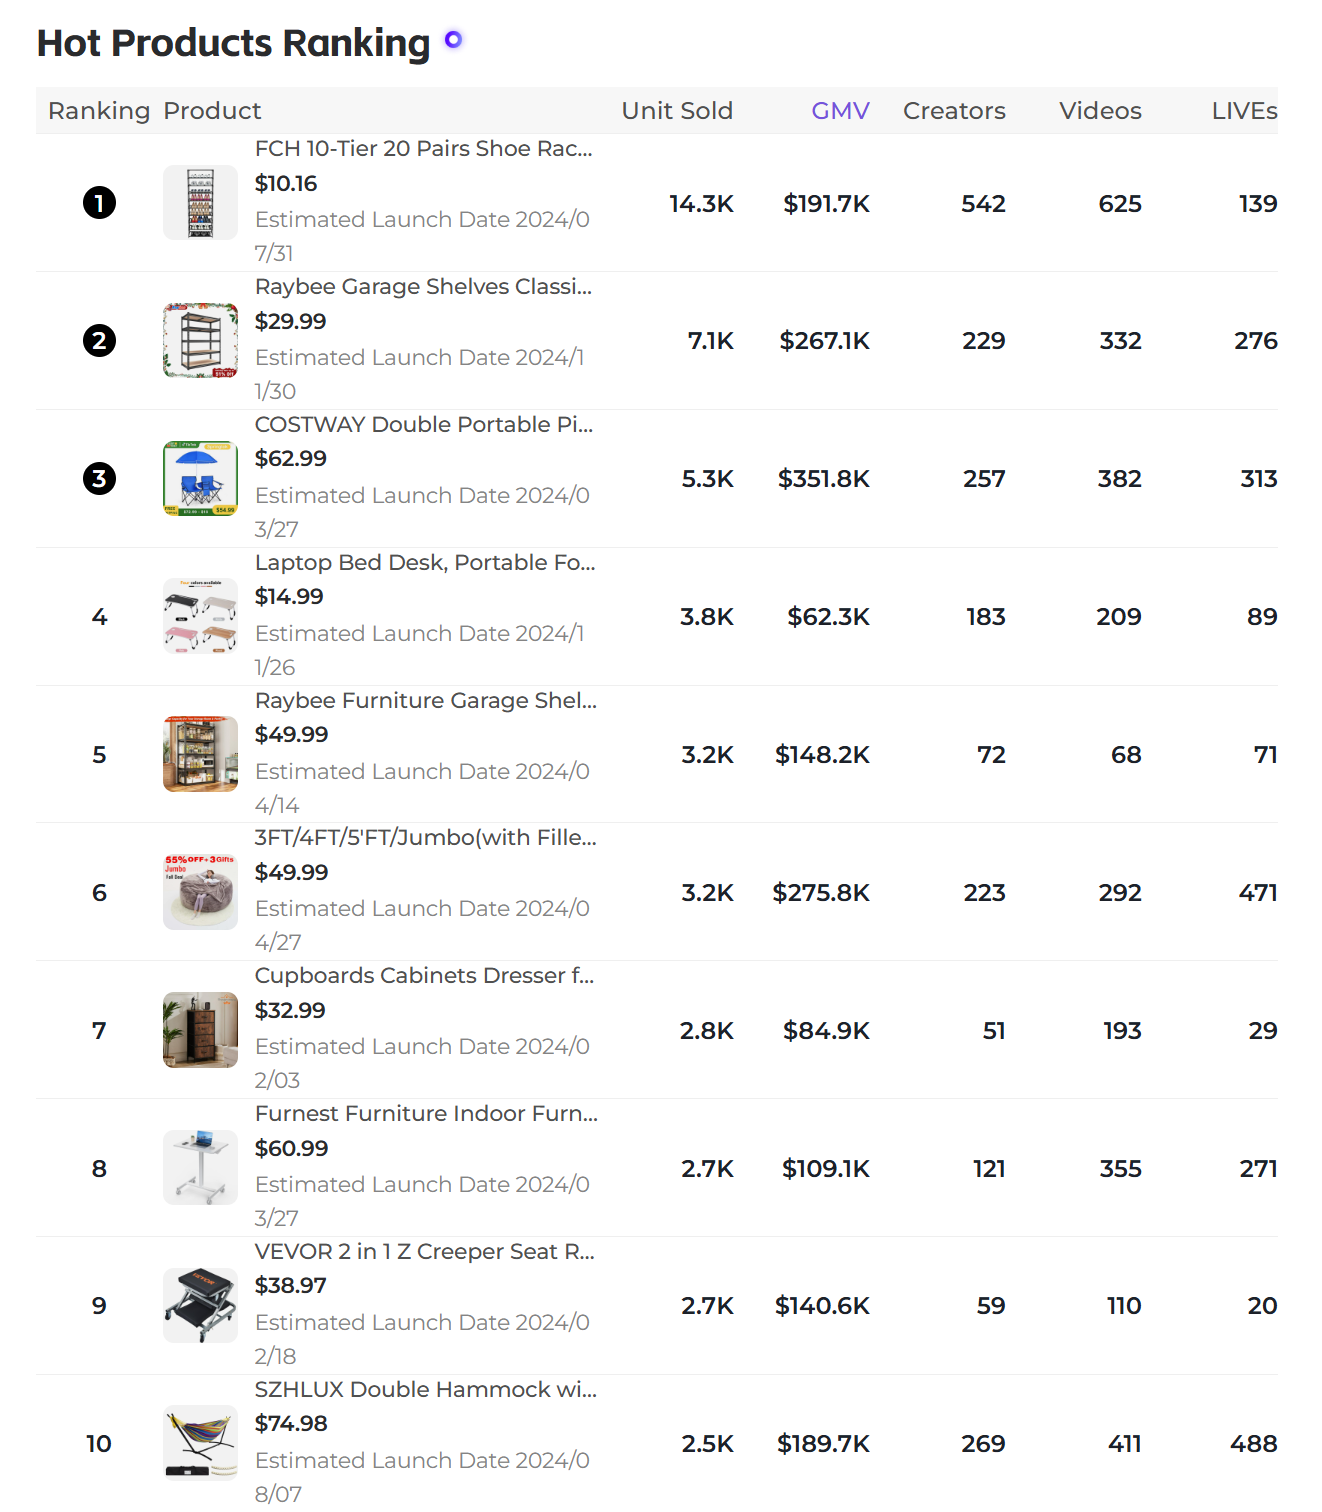1322x1512 pixels.
Task: Open the Cupboards Cabinets Dresser product link
Action: point(424,976)
